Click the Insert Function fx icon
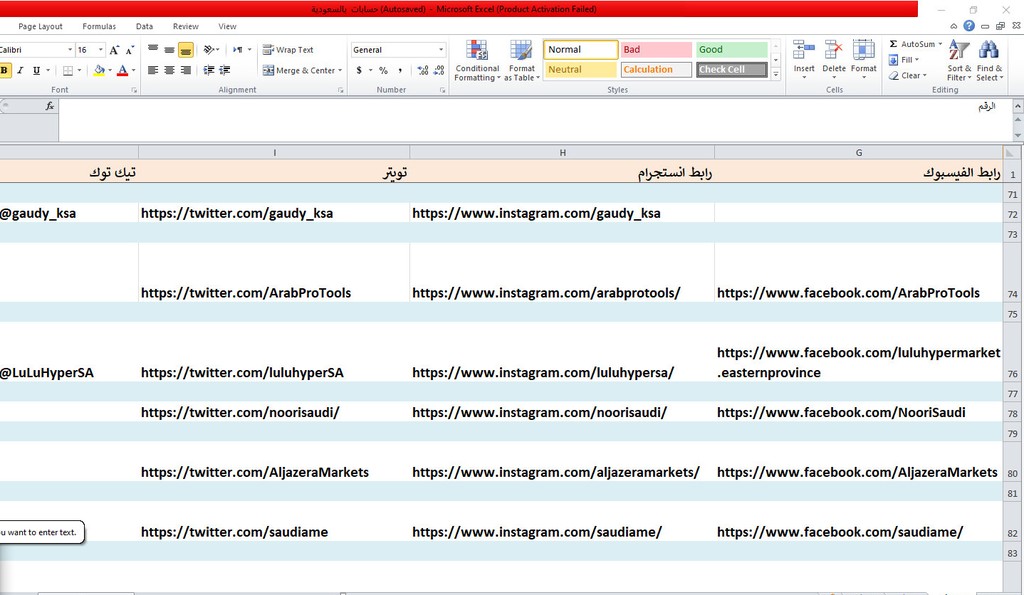The width and height of the screenshot is (1024, 595). click(50, 106)
